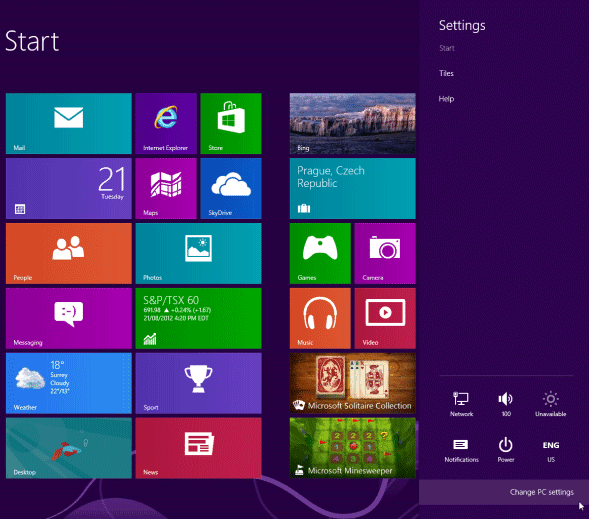
Task: Open the Power options icon
Action: 506,450
